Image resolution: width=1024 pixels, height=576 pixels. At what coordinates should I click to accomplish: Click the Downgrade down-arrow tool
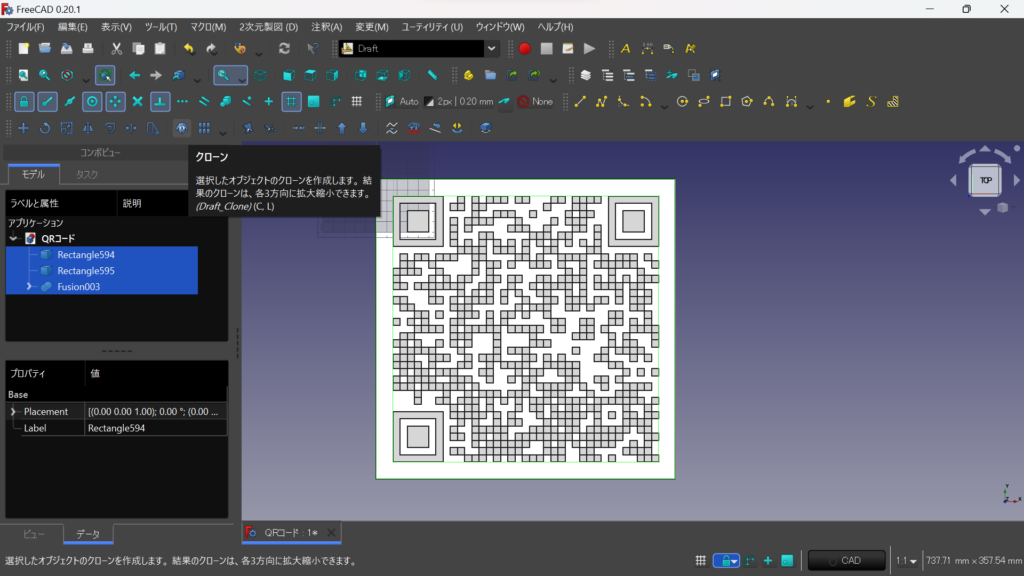pyautogui.click(x=363, y=128)
